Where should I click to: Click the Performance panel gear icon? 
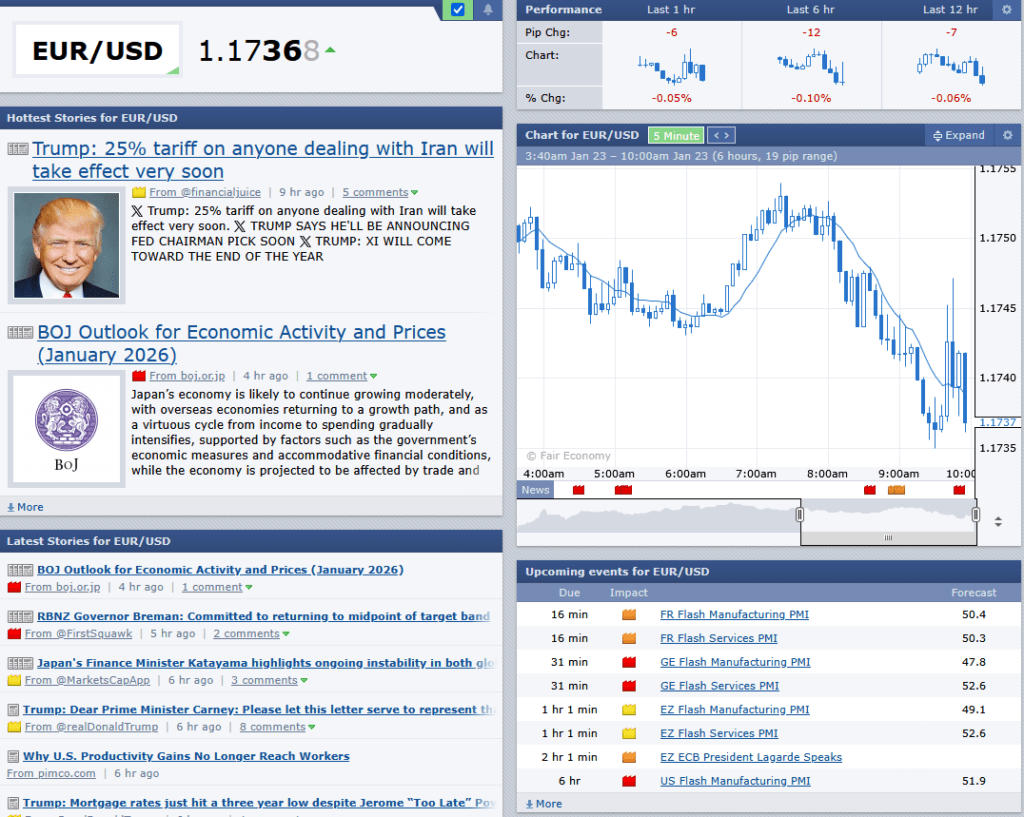(1008, 9)
